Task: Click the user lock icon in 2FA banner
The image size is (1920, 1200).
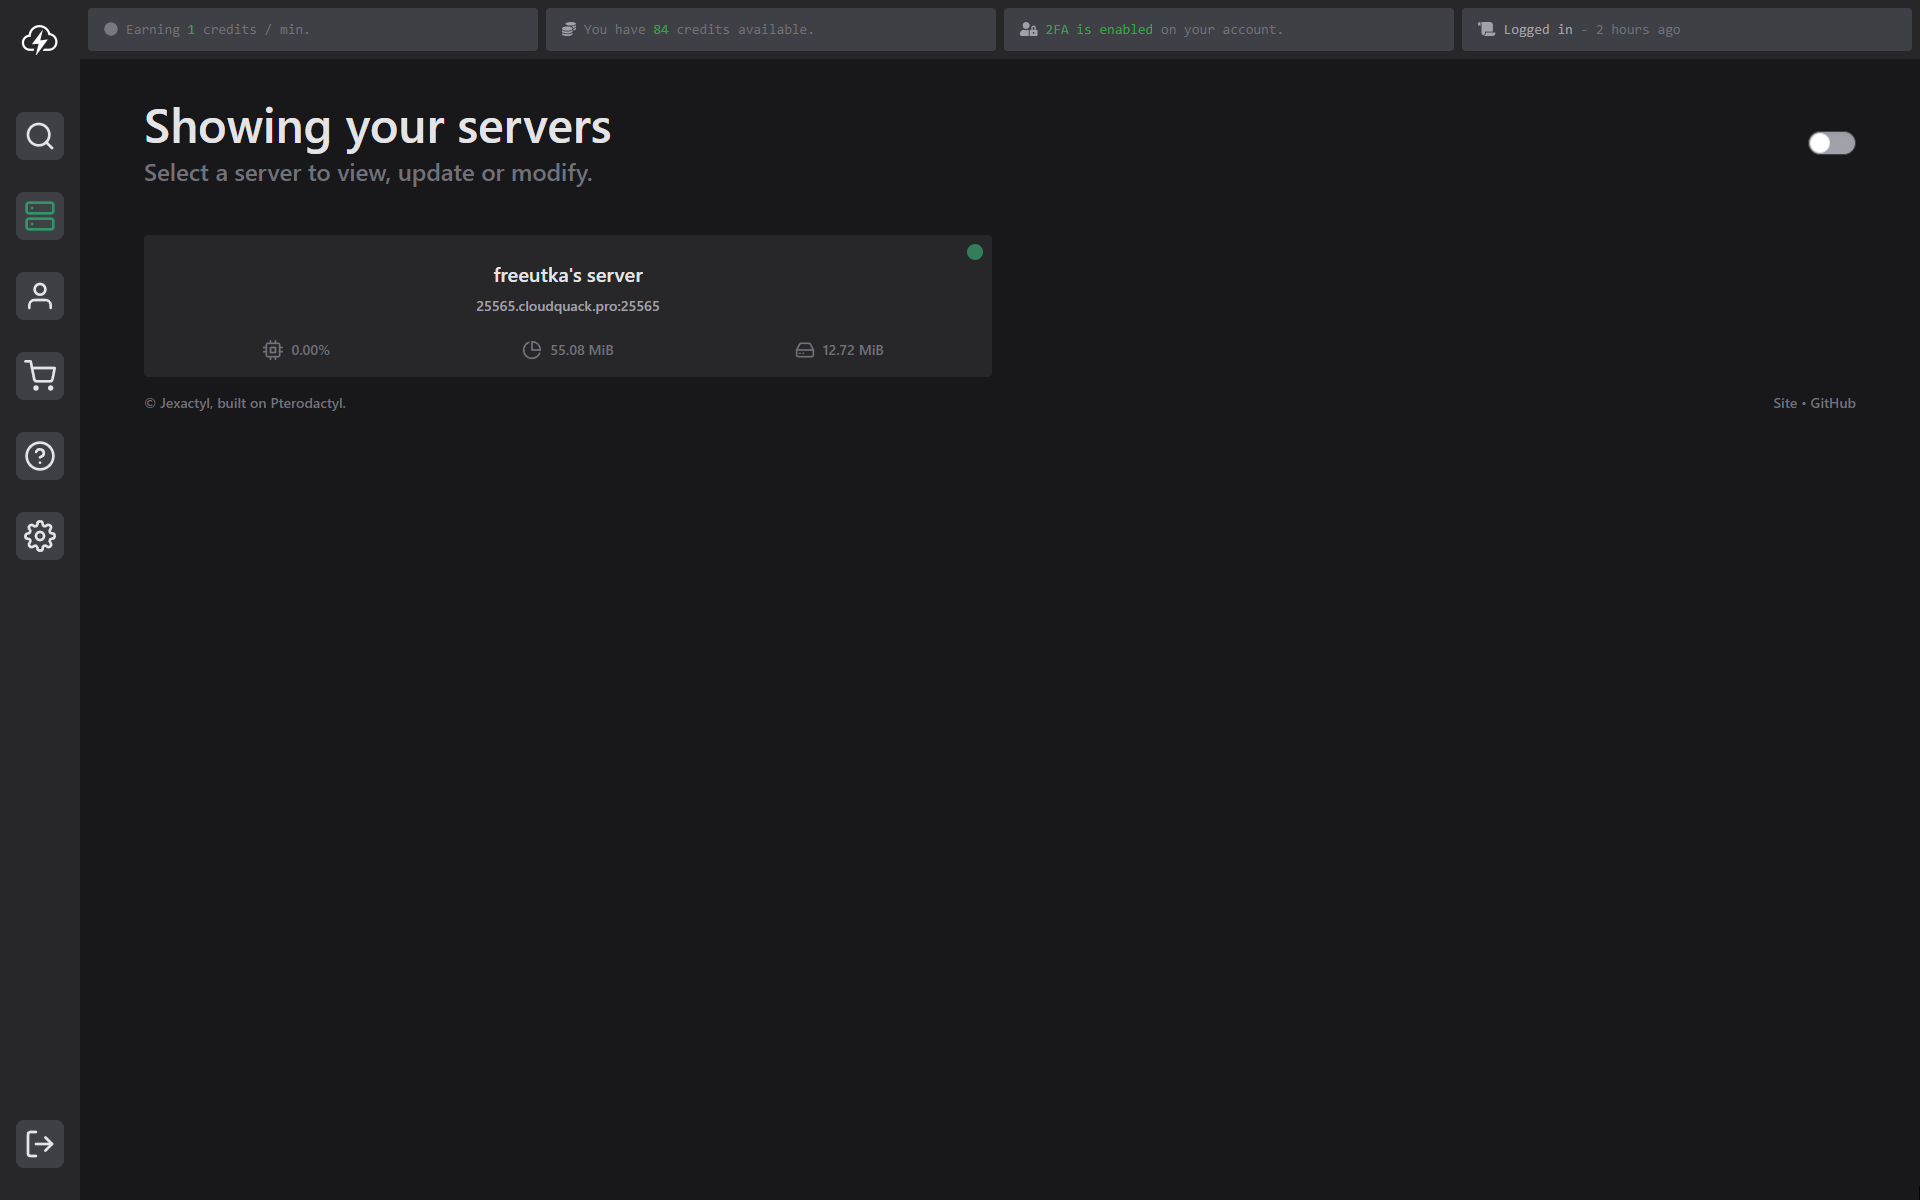Action: [x=1028, y=30]
